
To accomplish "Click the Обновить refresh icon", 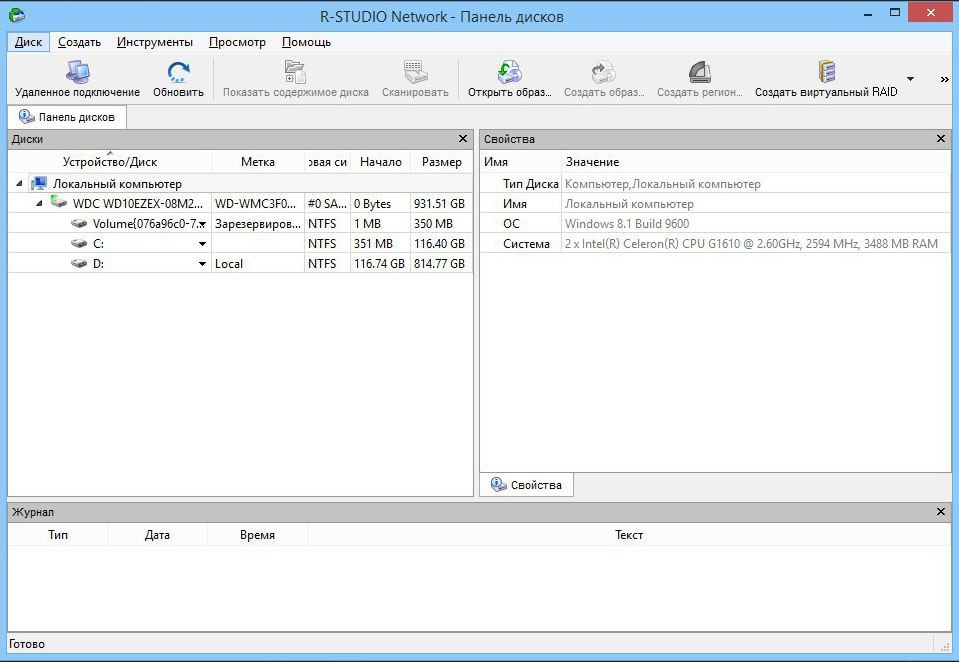I will coord(179,72).
